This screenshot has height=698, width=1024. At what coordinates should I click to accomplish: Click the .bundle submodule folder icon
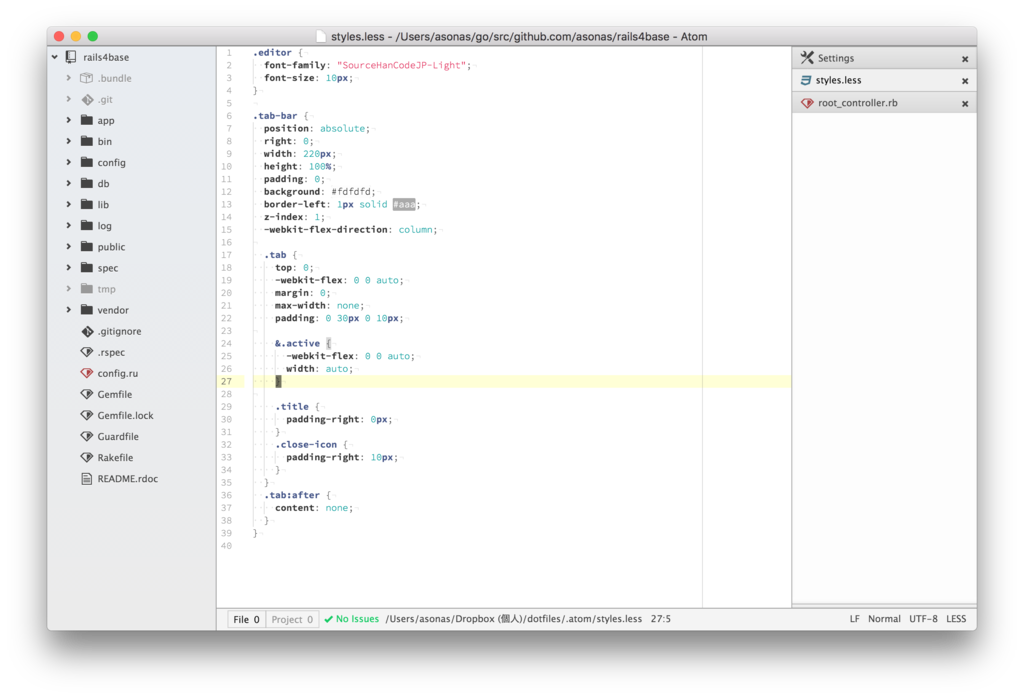[86, 78]
